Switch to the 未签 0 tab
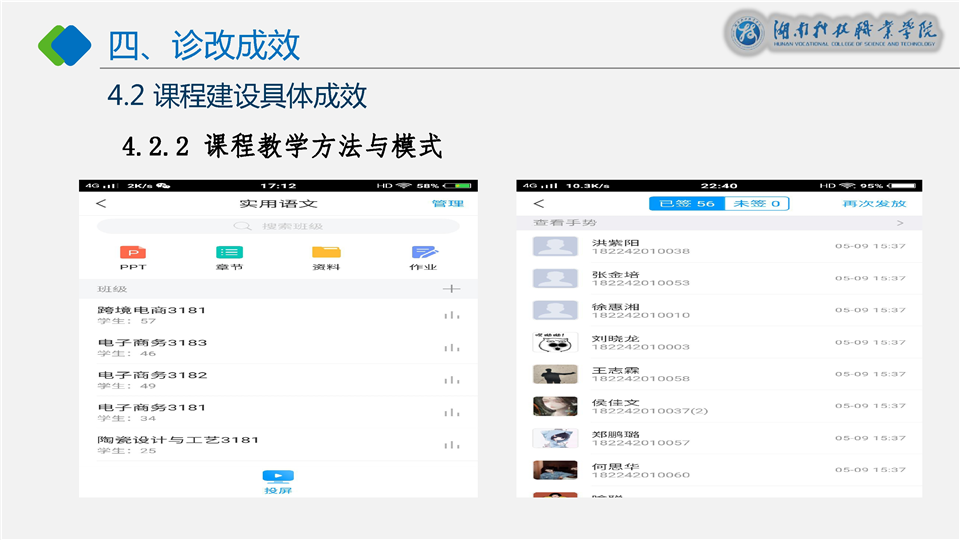Viewport: 960px width, 540px height. pos(757,204)
